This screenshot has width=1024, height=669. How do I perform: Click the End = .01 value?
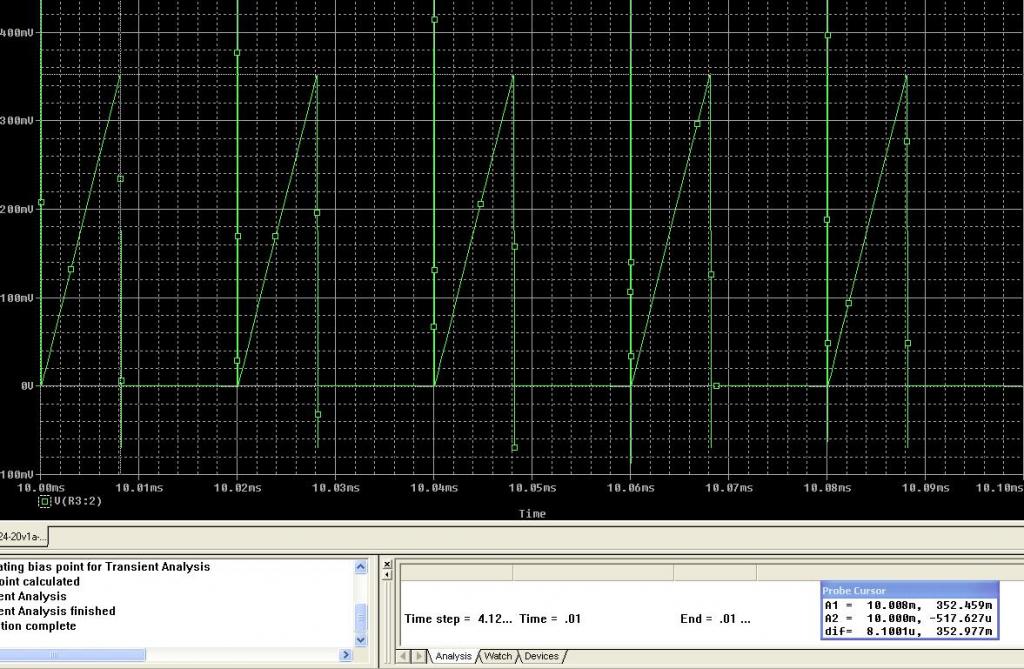tap(715, 619)
